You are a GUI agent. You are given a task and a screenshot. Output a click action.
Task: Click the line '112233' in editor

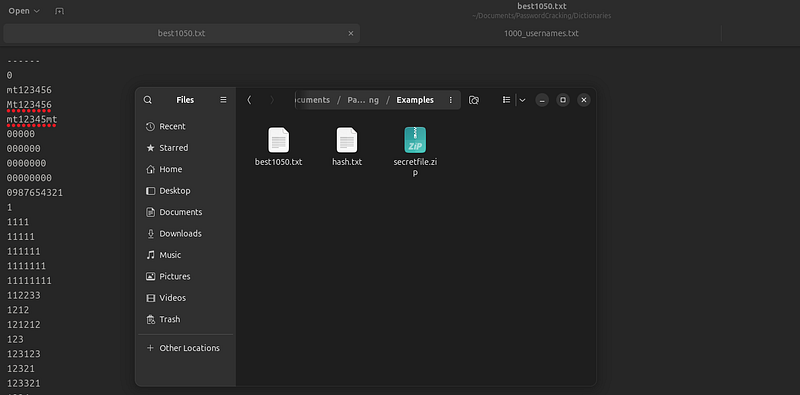point(23,295)
